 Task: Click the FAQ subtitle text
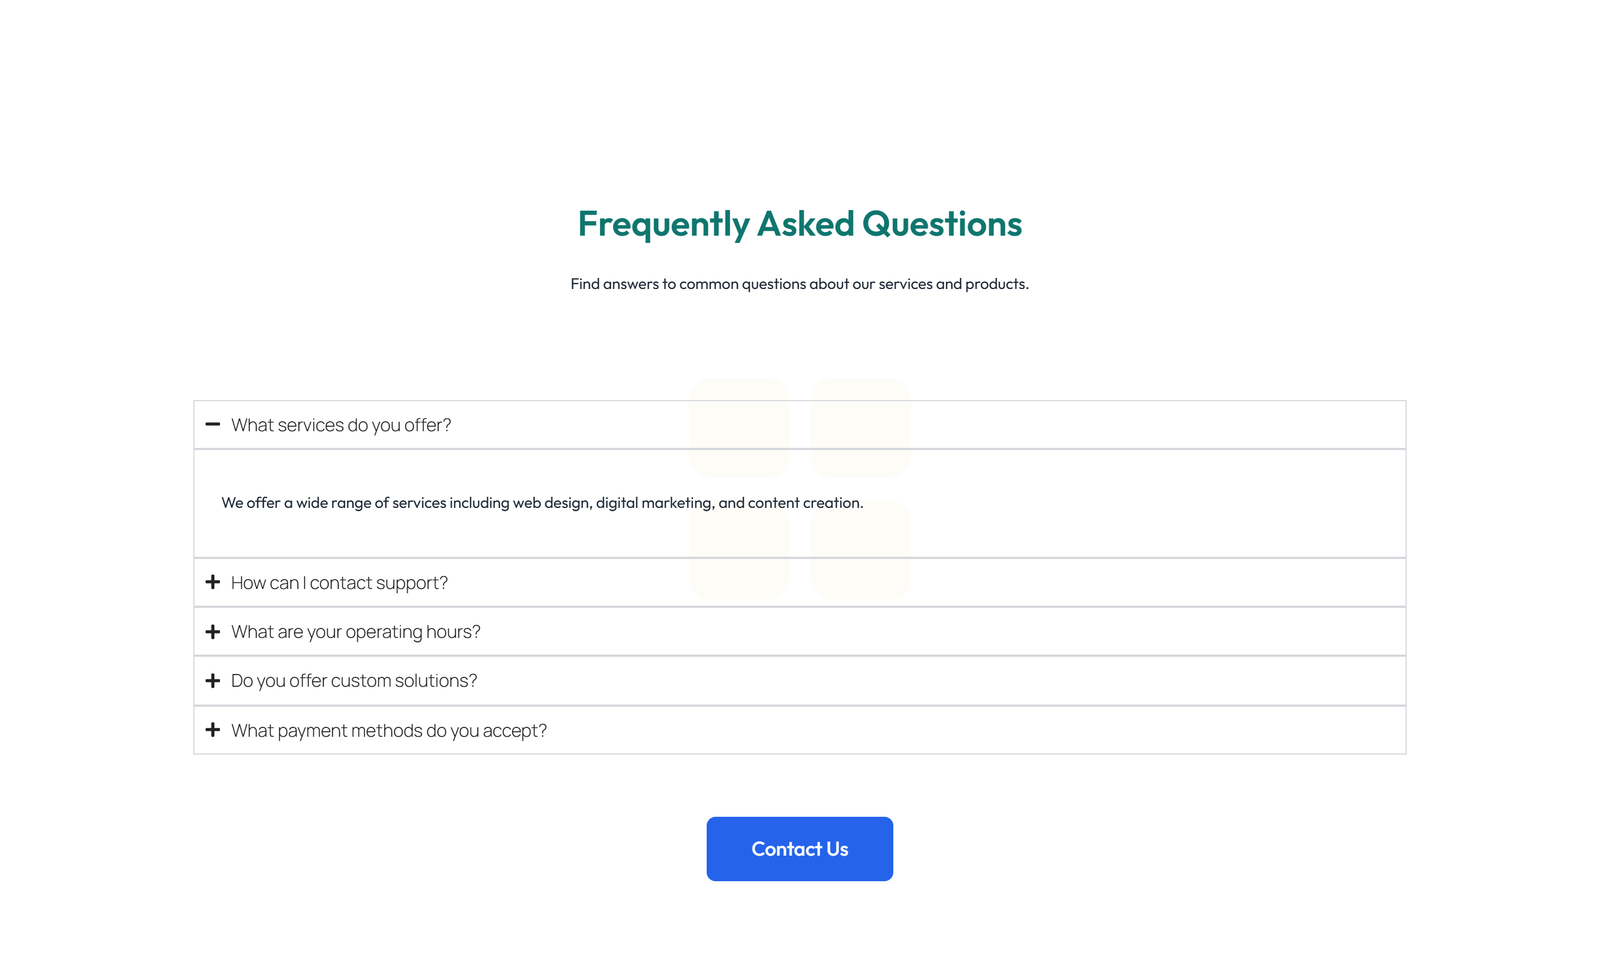(x=799, y=283)
